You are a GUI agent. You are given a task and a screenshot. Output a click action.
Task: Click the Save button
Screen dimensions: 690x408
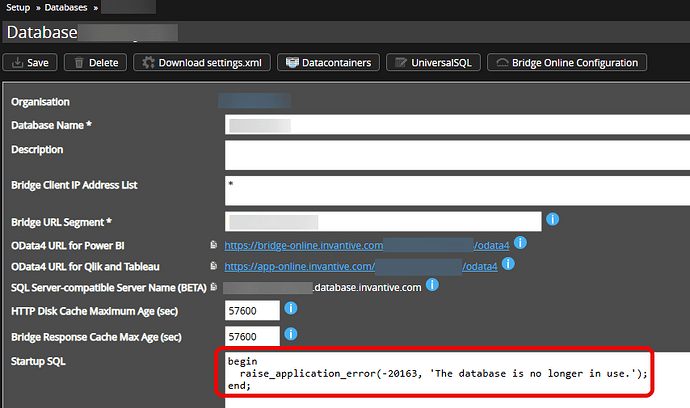32,63
